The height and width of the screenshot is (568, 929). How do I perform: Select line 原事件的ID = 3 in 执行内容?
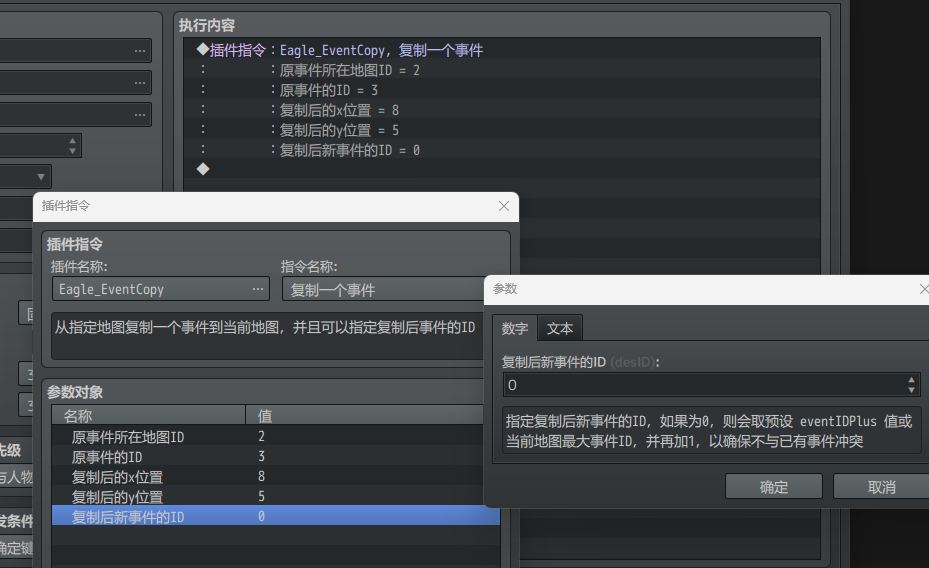(502, 90)
